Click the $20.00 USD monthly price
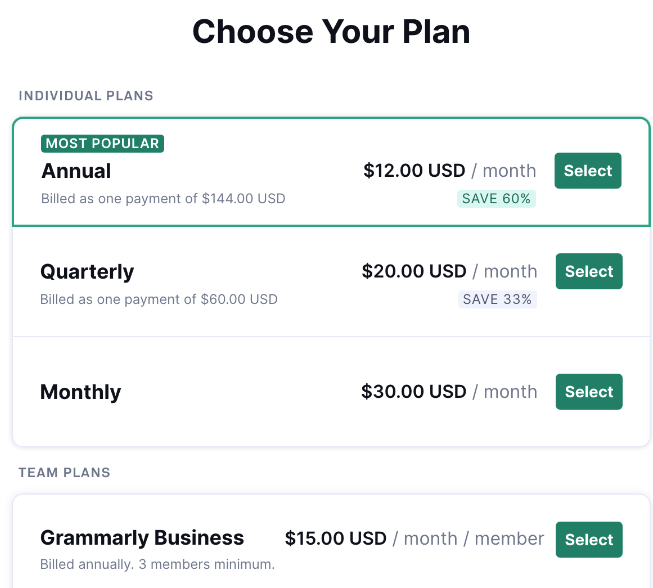Viewport: 653px width, 588px height. click(414, 272)
